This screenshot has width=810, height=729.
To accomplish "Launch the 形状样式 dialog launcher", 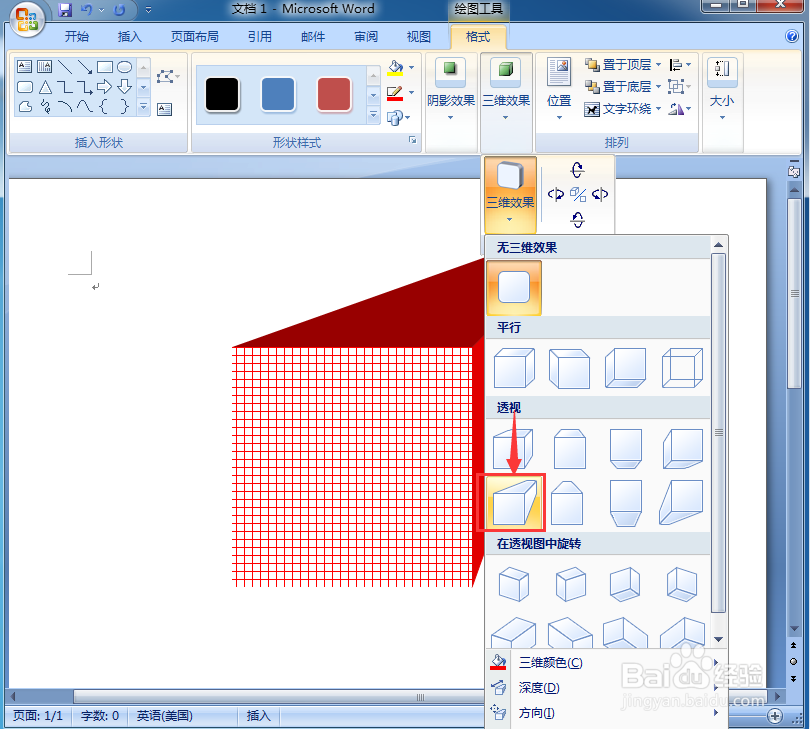I will [x=413, y=139].
